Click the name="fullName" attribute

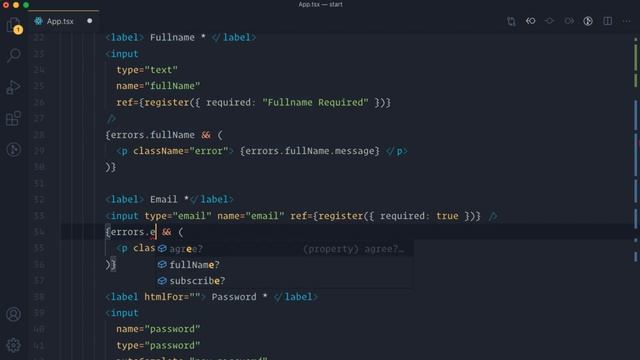(x=158, y=86)
